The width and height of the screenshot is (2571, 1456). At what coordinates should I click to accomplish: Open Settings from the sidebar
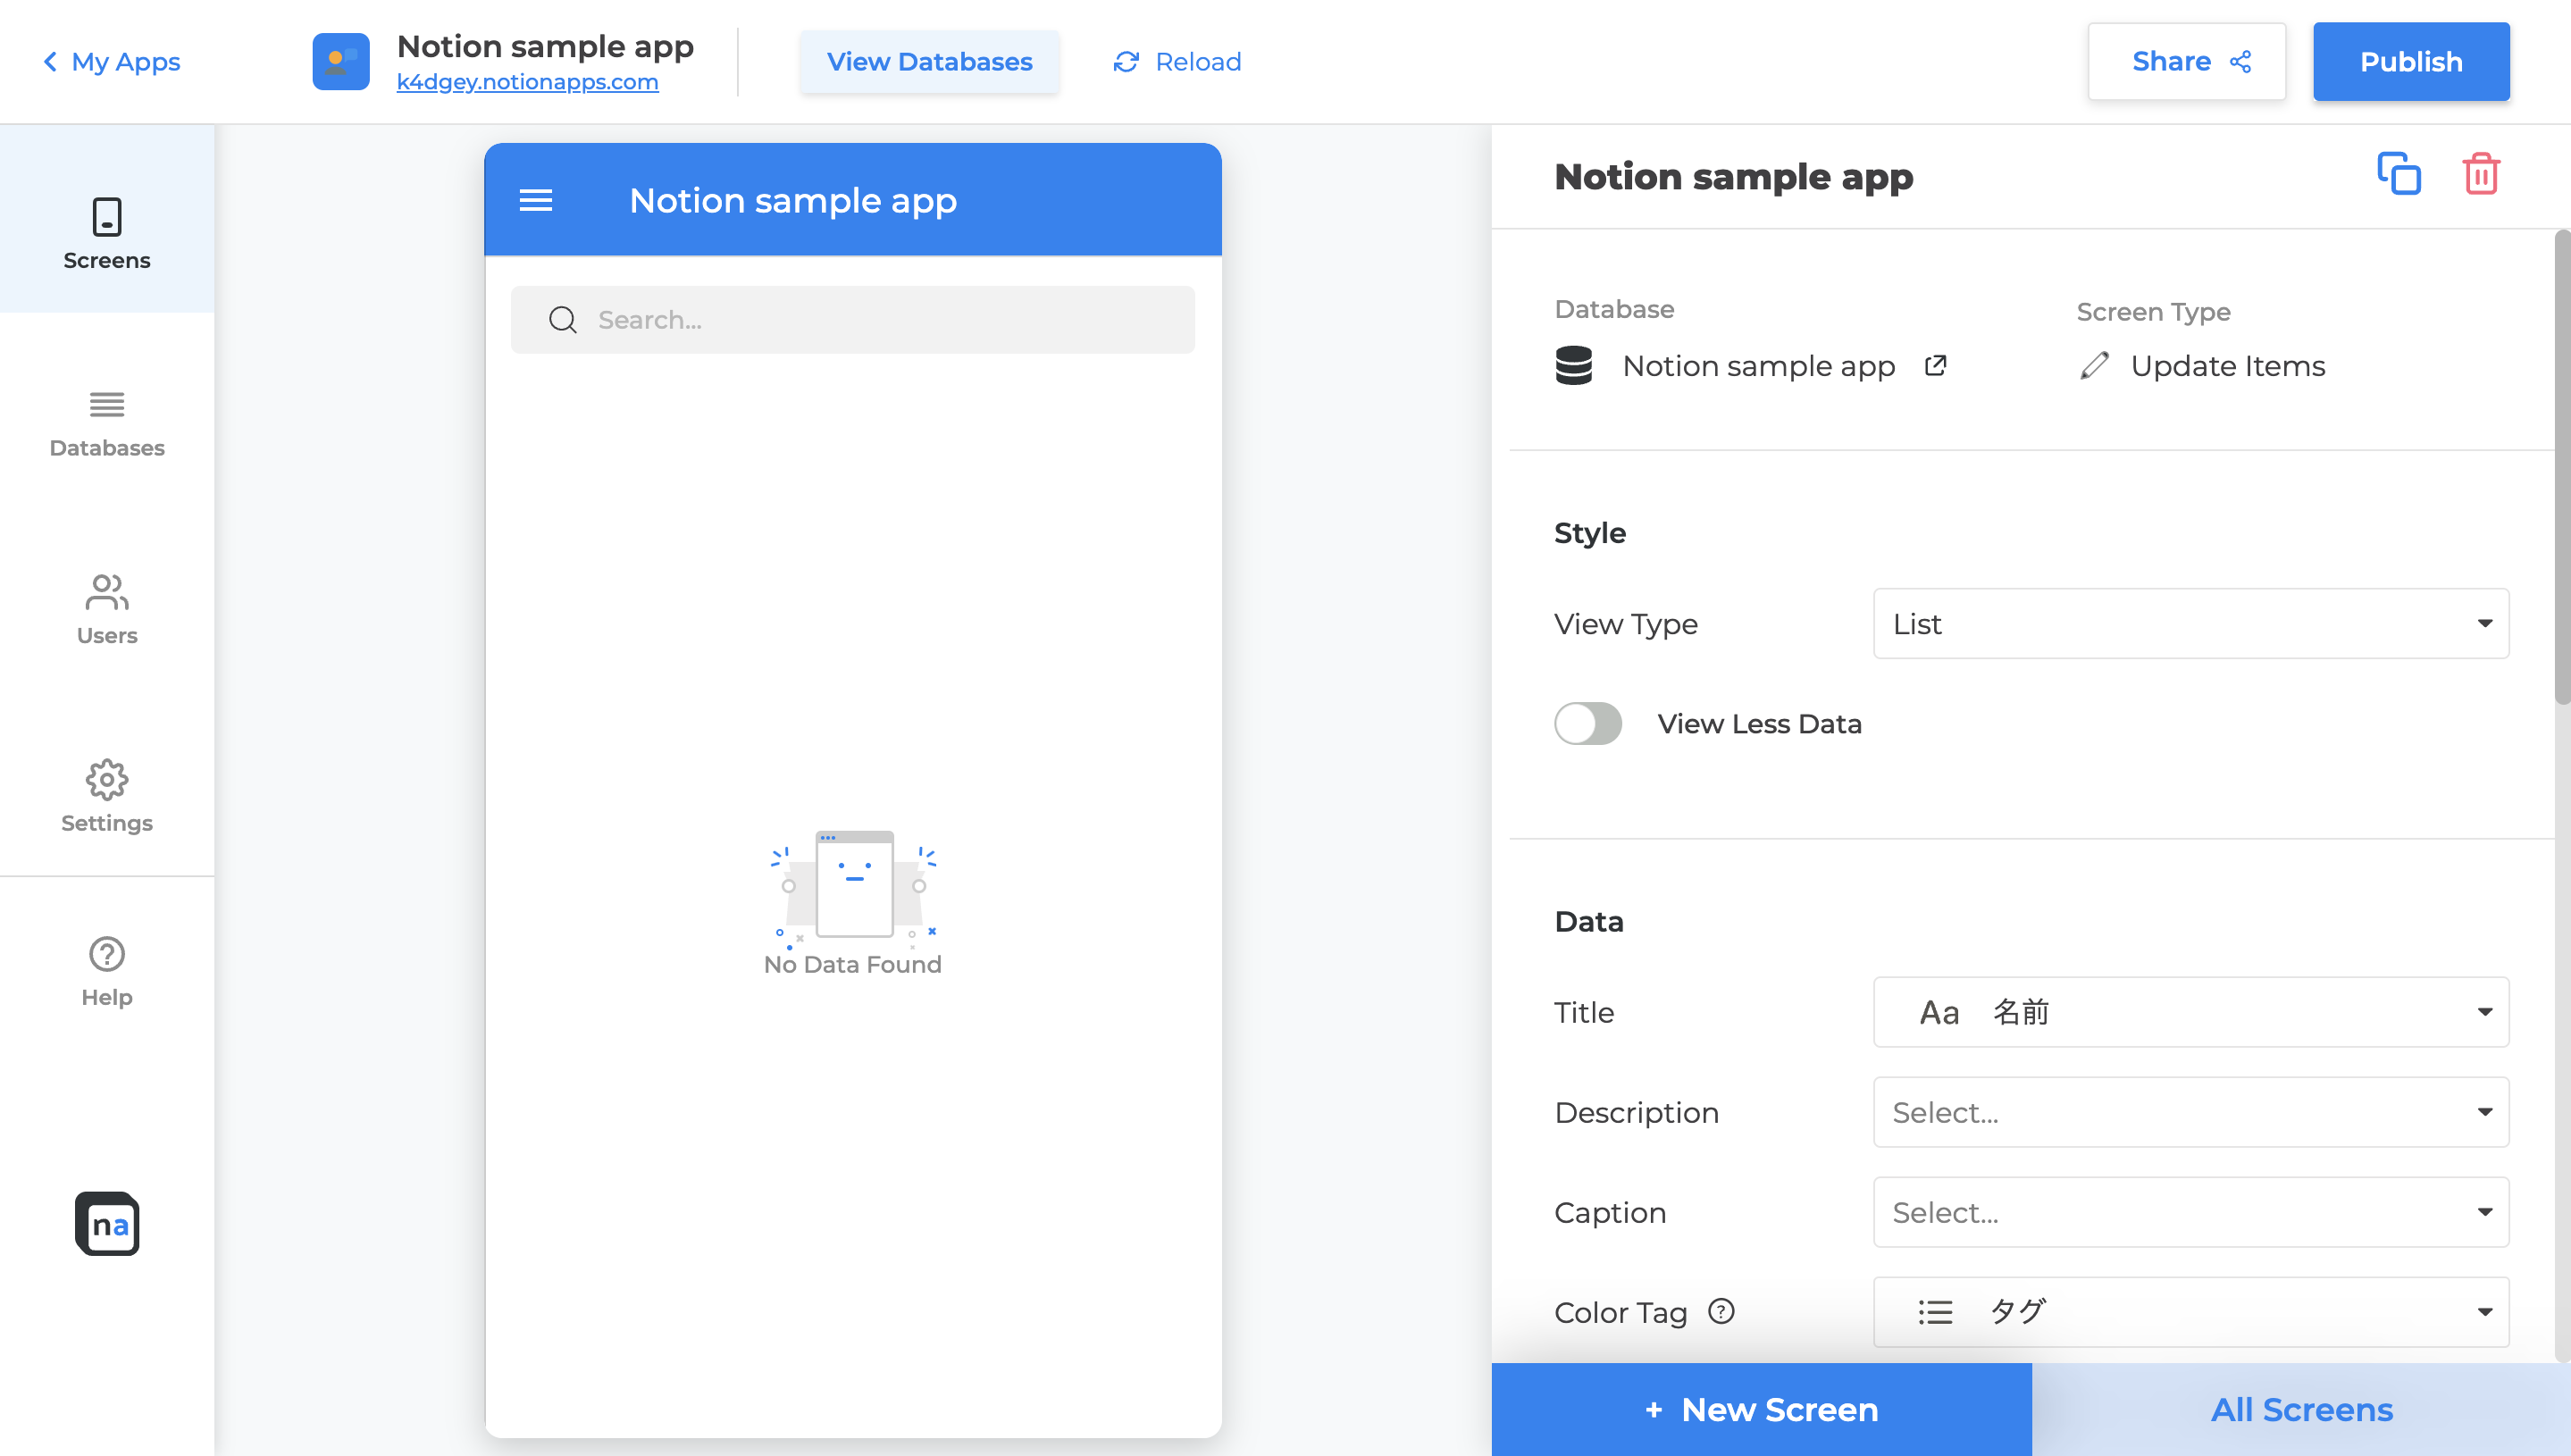(x=107, y=796)
